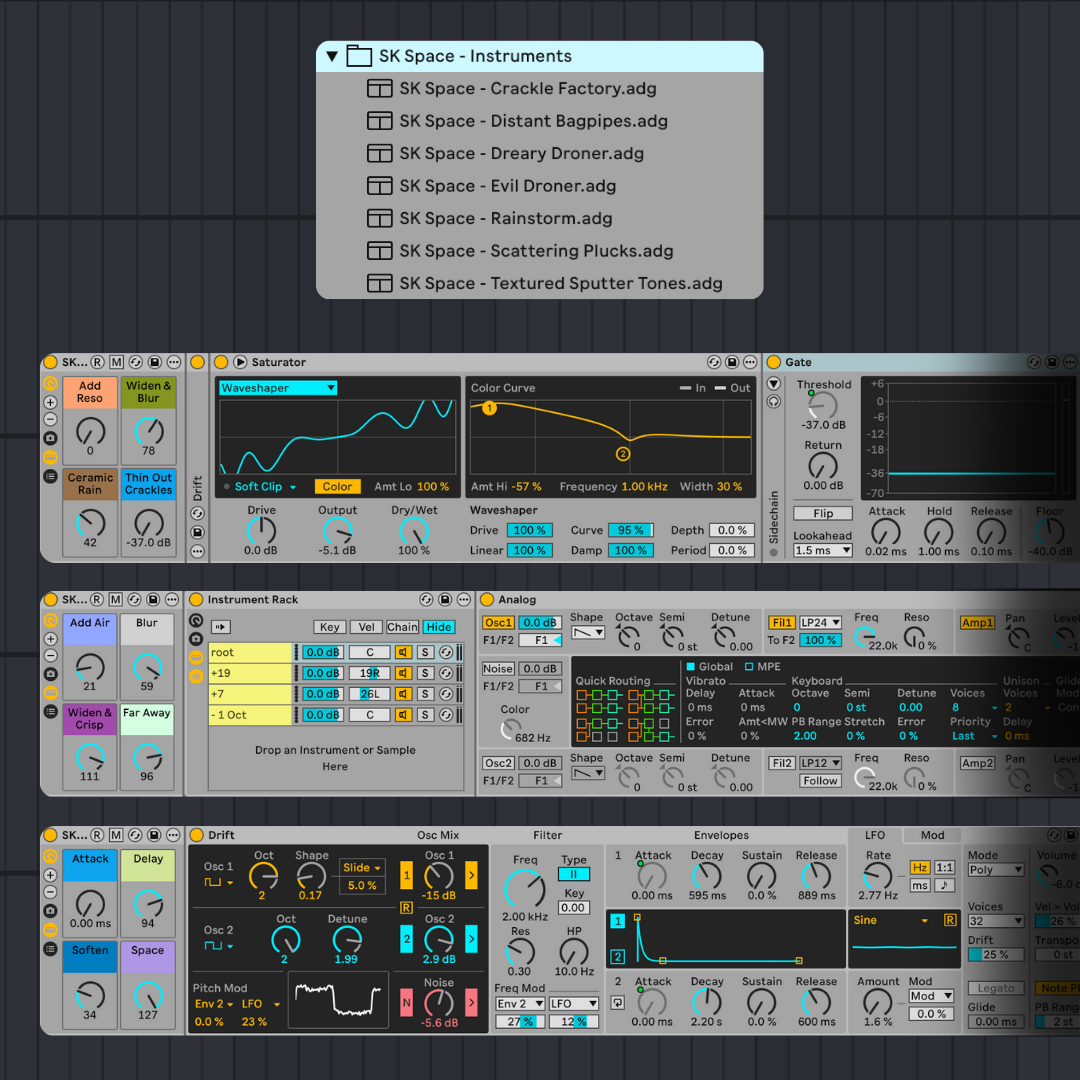This screenshot has height=1080, width=1080.
Task: Collapse the SK Space - Instruments folder
Action: [x=332, y=57]
